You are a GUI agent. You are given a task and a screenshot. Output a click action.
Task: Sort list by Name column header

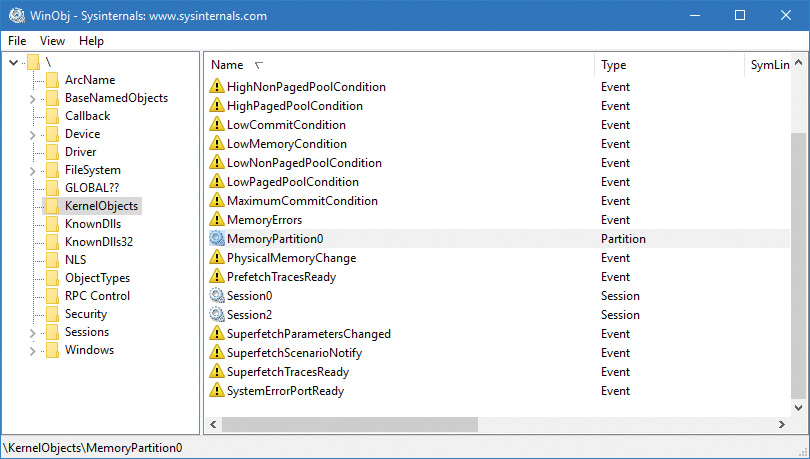click(x=228, y=65)
